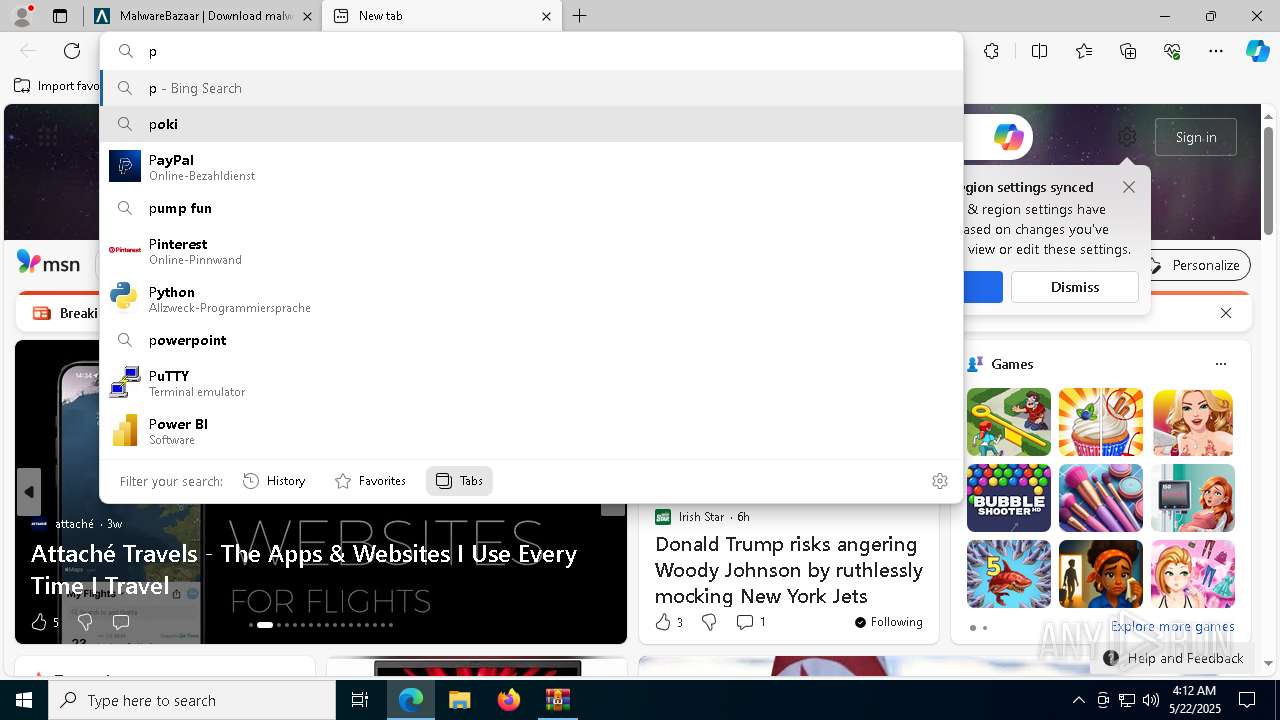Filter search by Tabs
This screenshot has height=720, width=1280.
pyautogui.click(x=459, y=481)
